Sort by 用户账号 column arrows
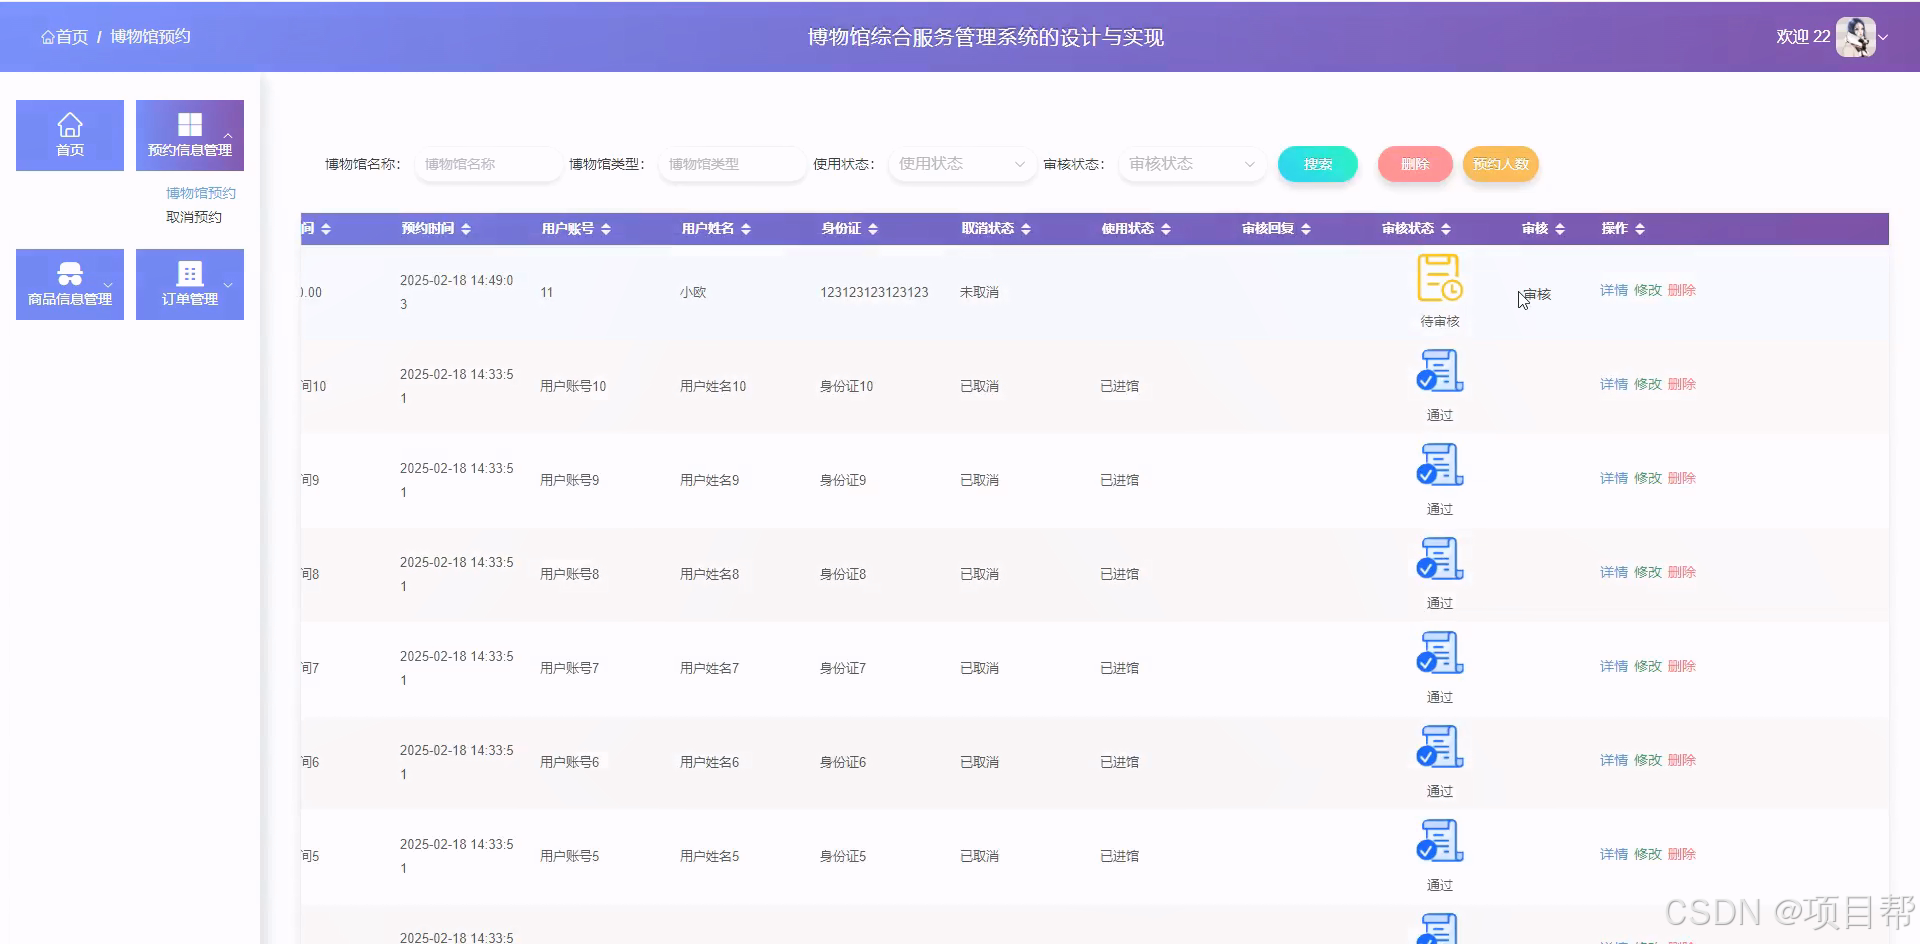Viewport: 1920px width, 944px height. click(606, 229)
